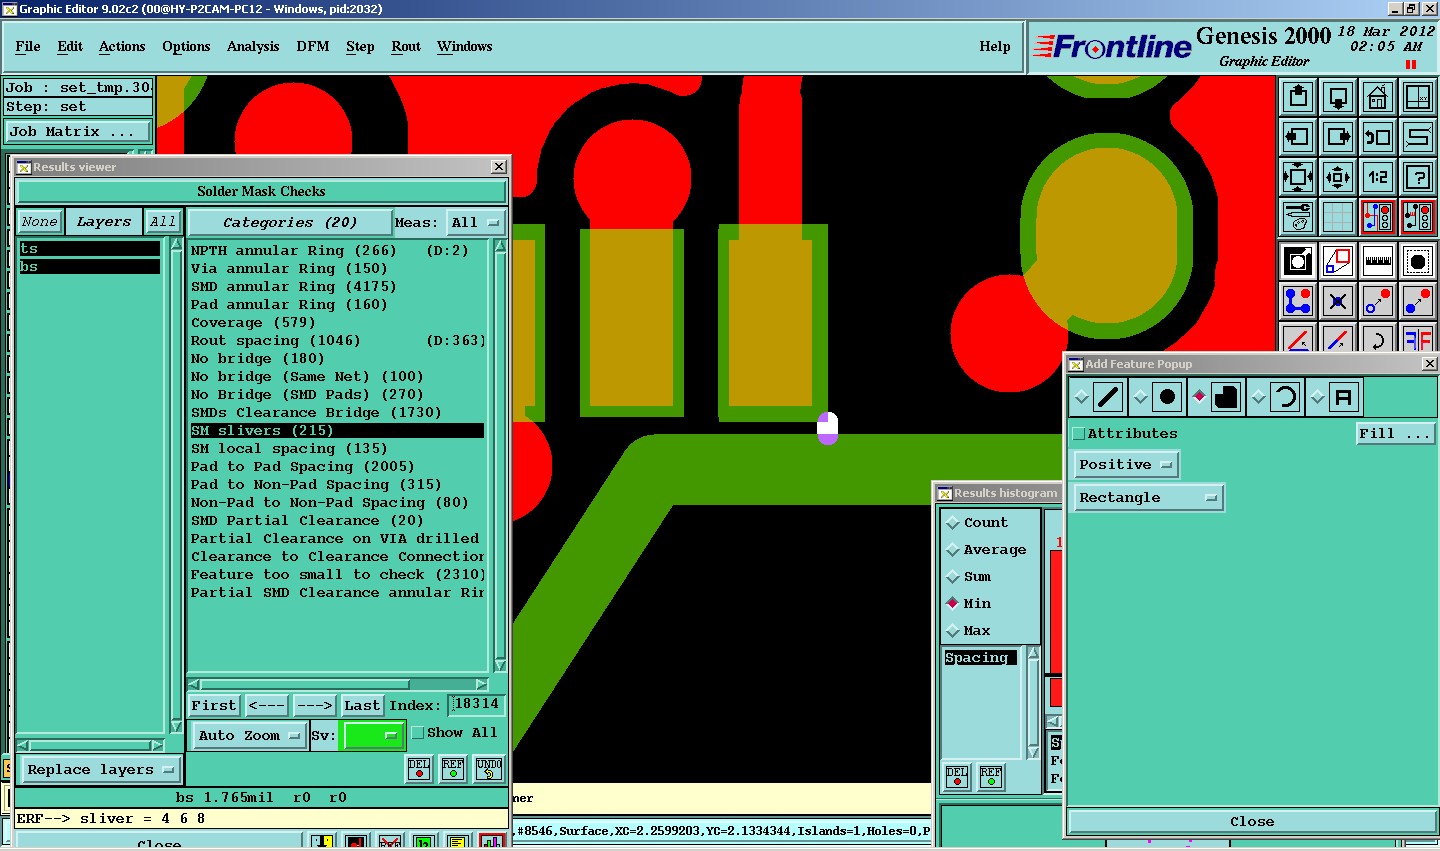This screenshot has width=1440, height=851.
Task: Click the Job Matrix button
Action: [x=78, y=132]
